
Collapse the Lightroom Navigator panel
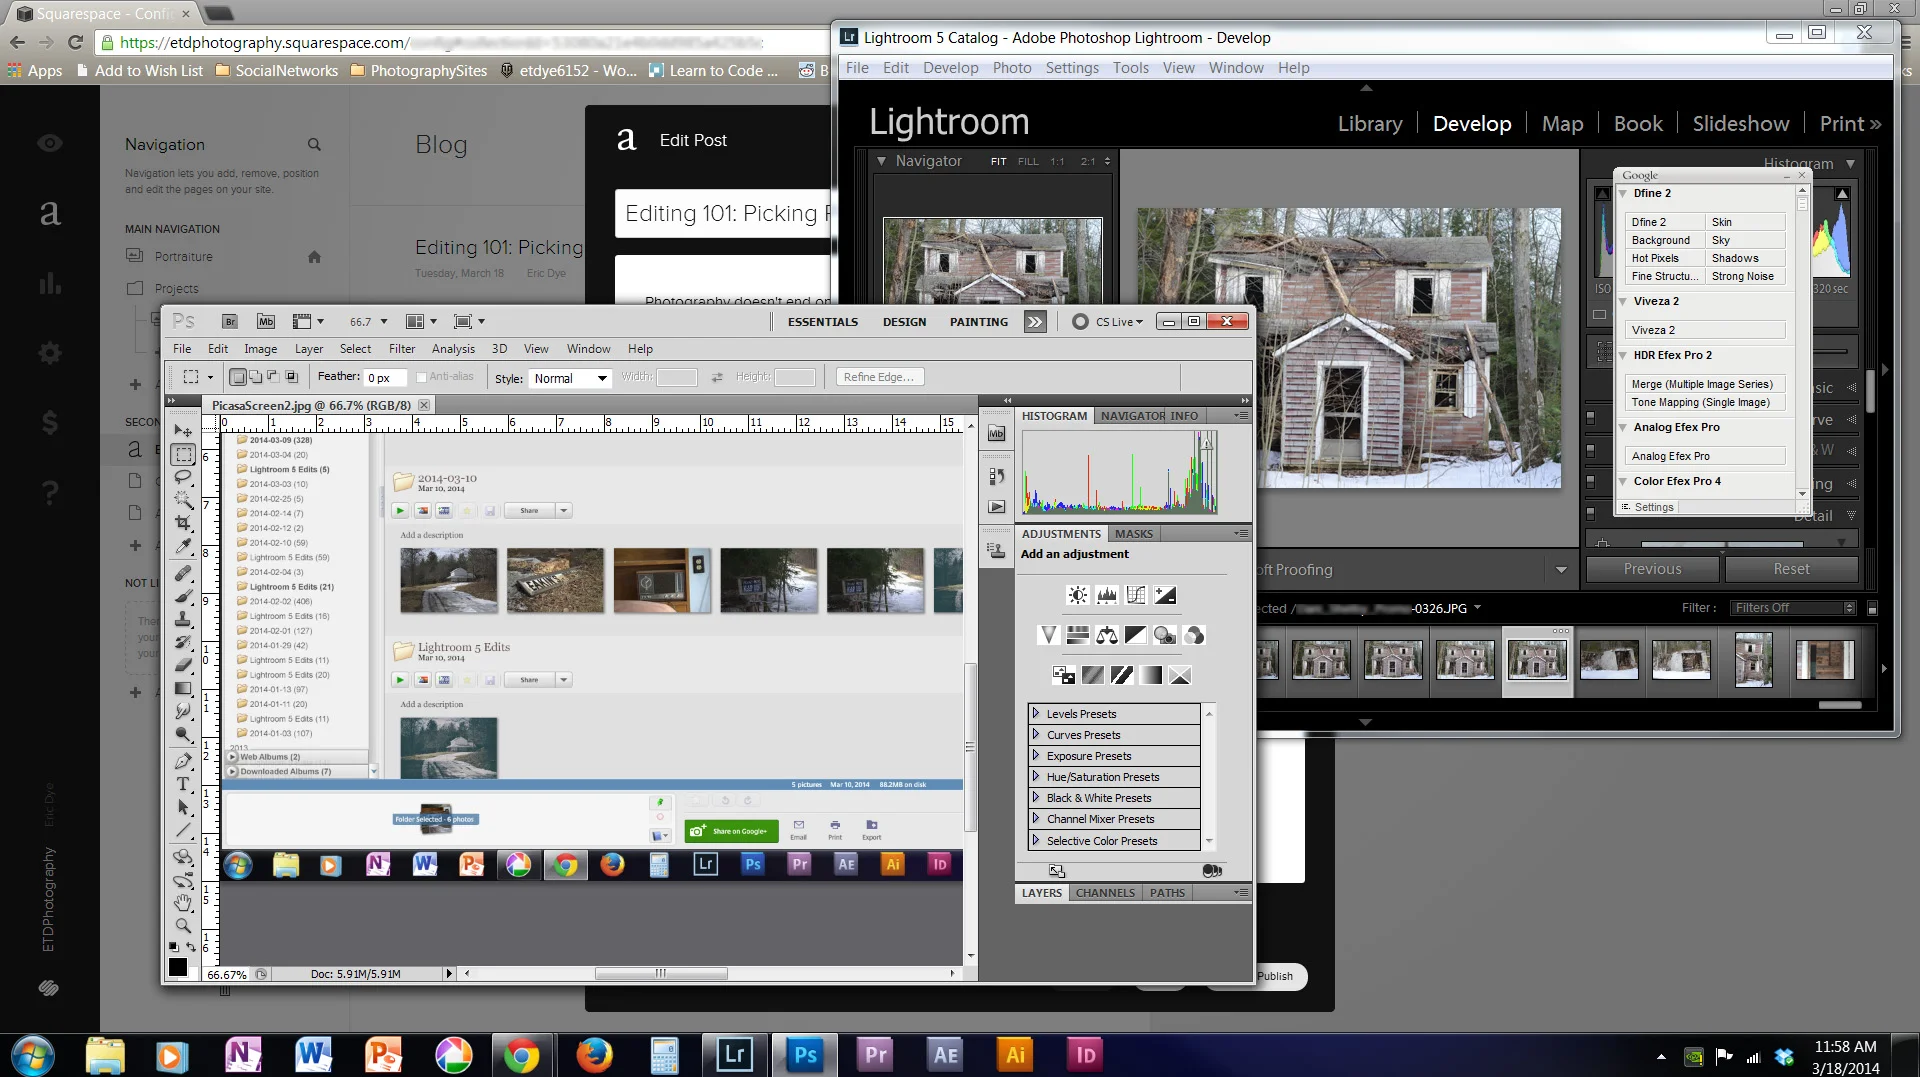[881, 161]
